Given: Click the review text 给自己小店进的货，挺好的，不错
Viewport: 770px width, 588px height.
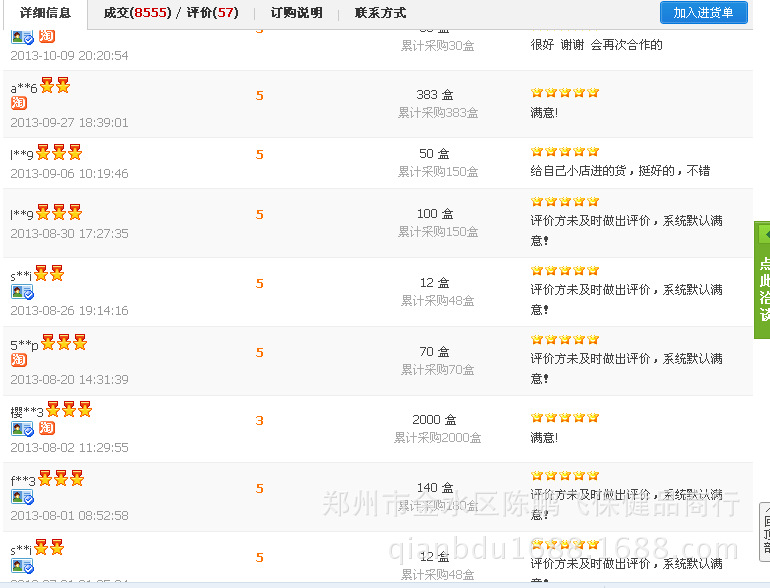Looking at the screenshot, I should click(620, 171).
